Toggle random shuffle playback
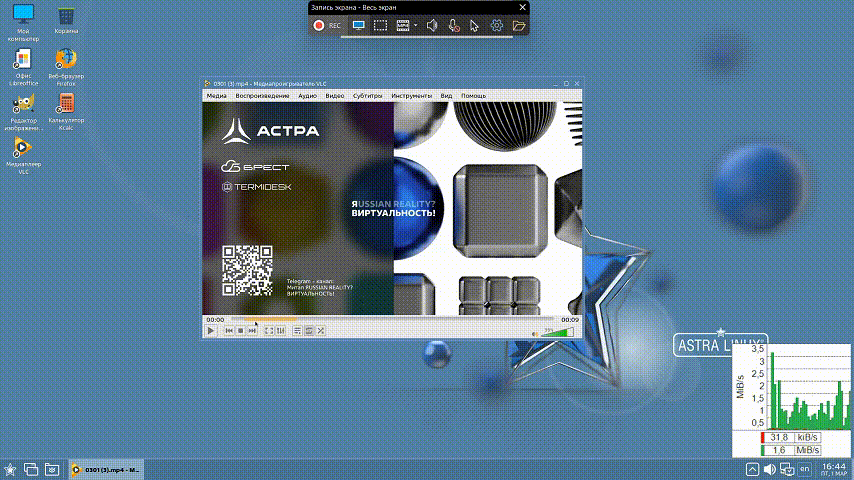Viewport: 854px width, 480px height. (x=321, y=330)
